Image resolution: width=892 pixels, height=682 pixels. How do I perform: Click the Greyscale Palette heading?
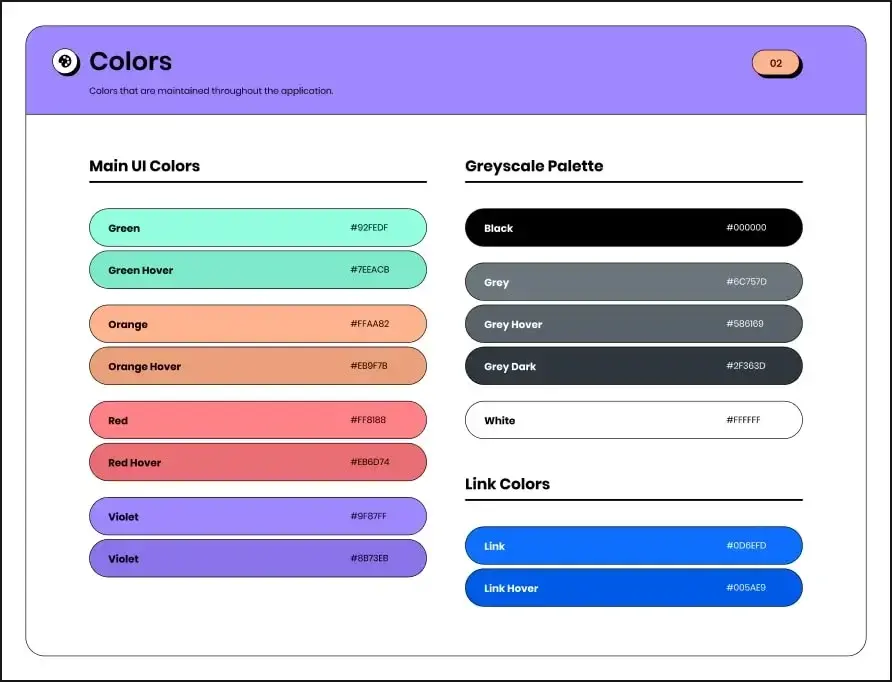tap(534, 166)
